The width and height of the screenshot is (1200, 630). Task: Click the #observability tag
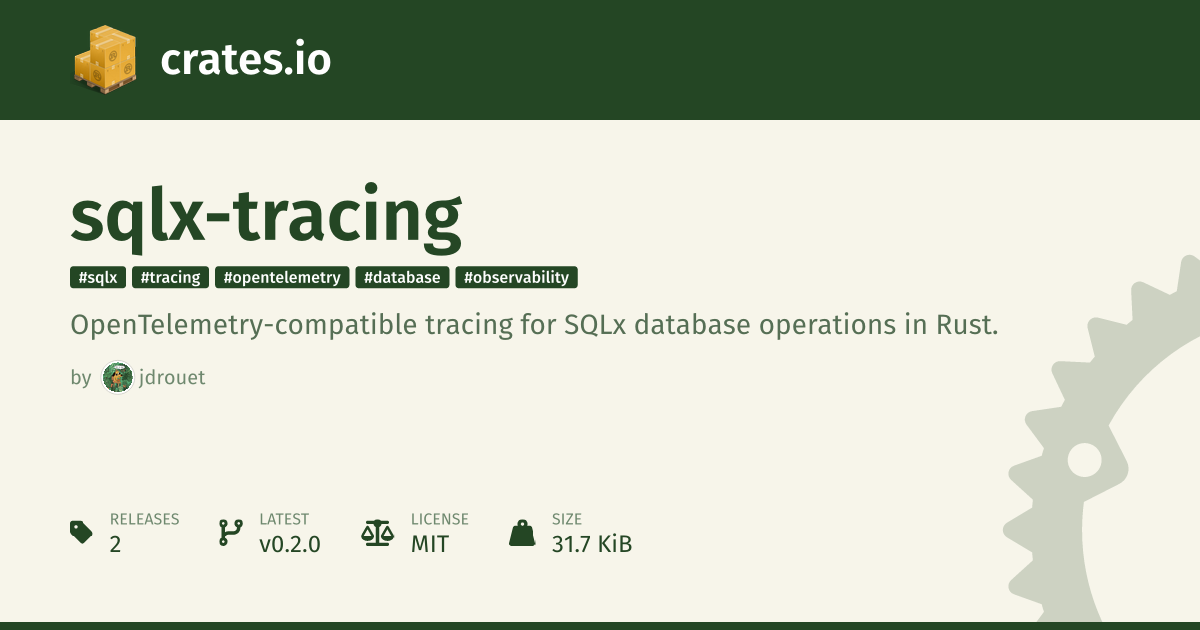pyautogui.click(x=516, y=278)
